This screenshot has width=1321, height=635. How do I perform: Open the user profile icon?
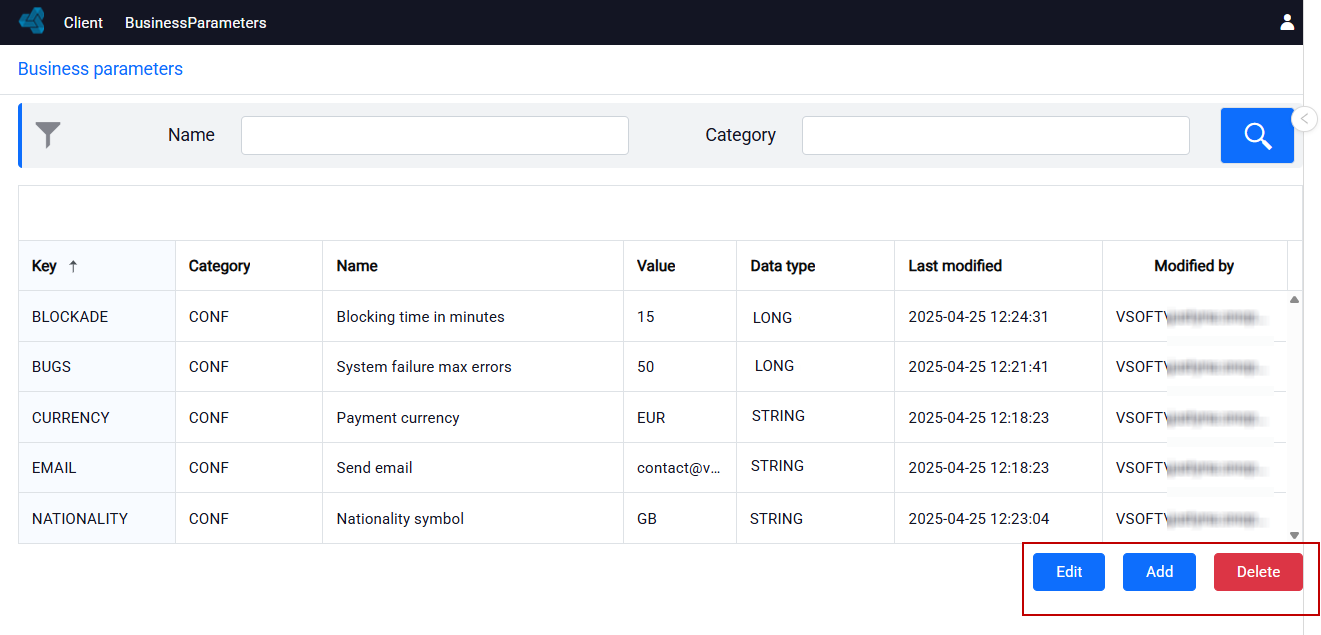click(x=1287, y=22)
